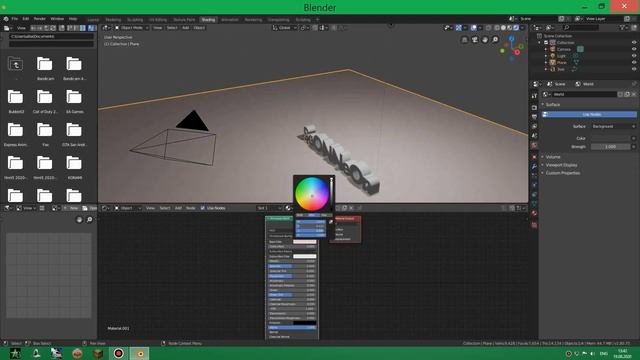Adjust the Strength value slider

pyautogui.click(x=610, y=147)
